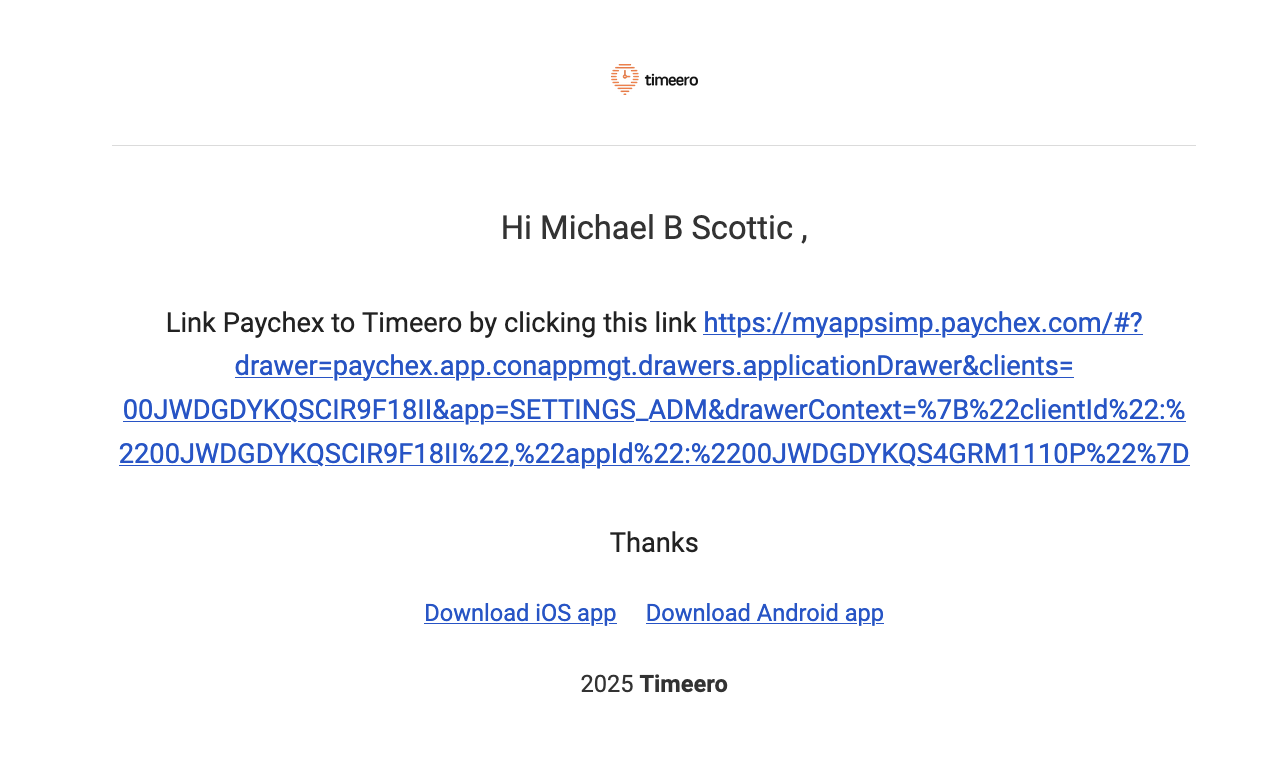
Task: Click the link line containing app=SETTINGS_ADM
Action: click(654, 410)
